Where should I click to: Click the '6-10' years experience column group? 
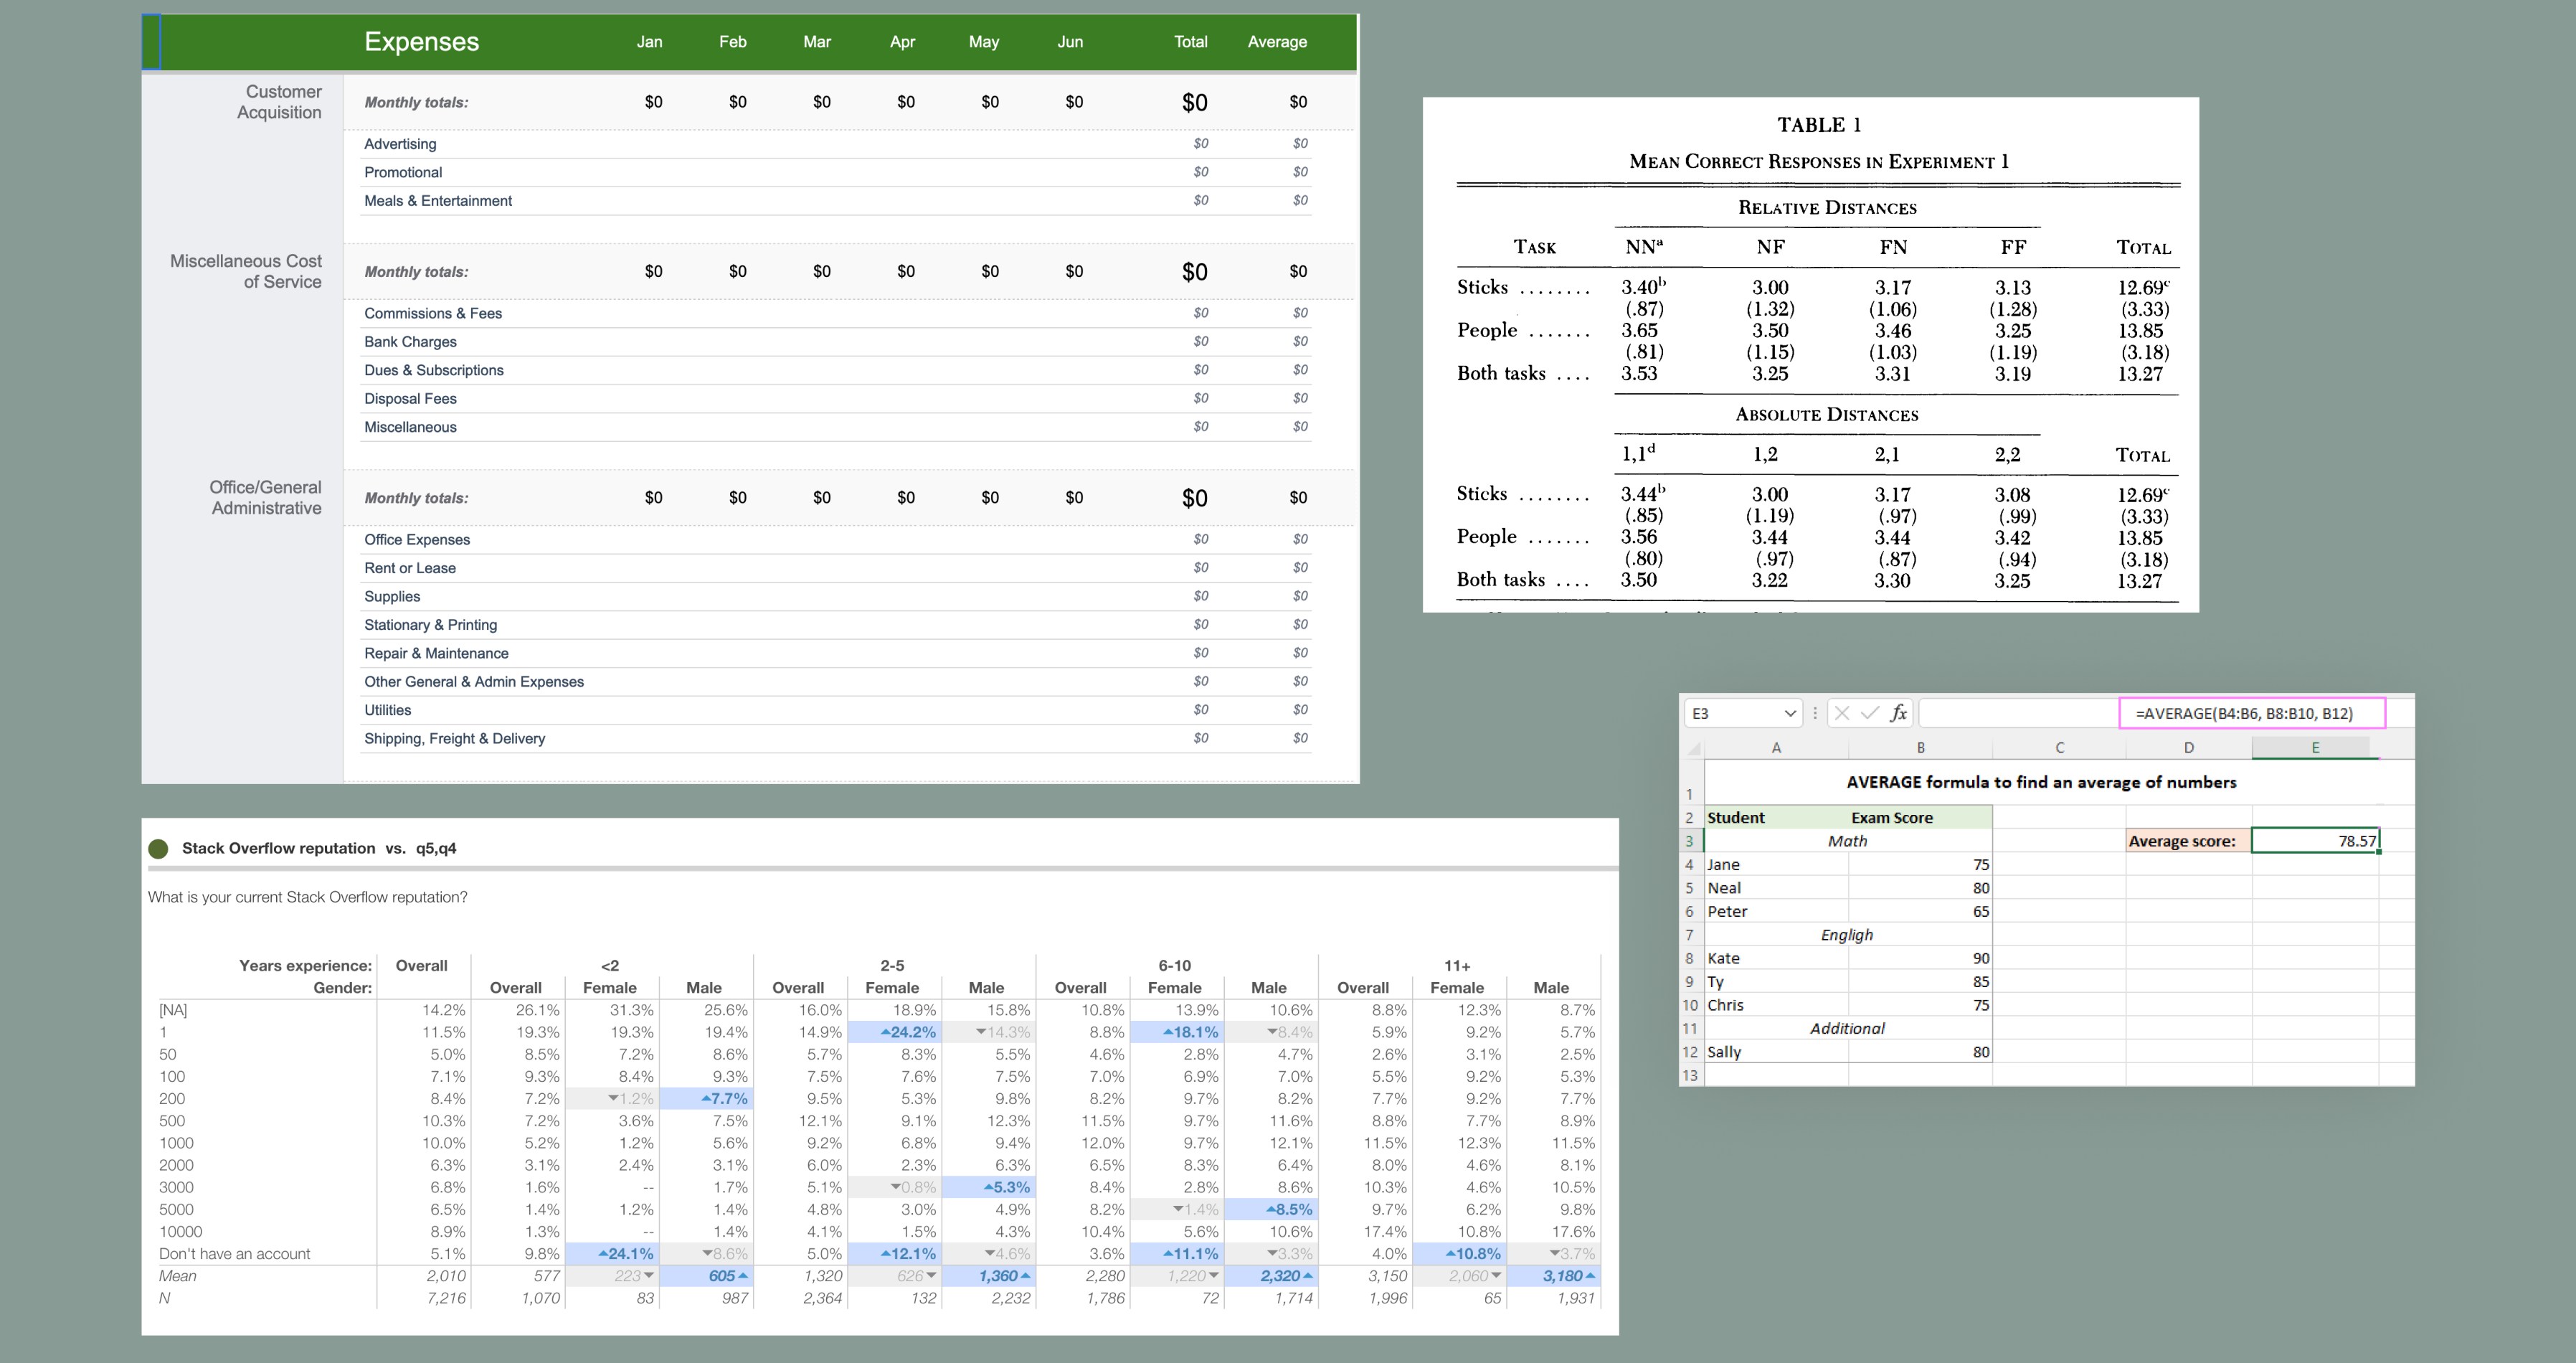coord(1174,966)
